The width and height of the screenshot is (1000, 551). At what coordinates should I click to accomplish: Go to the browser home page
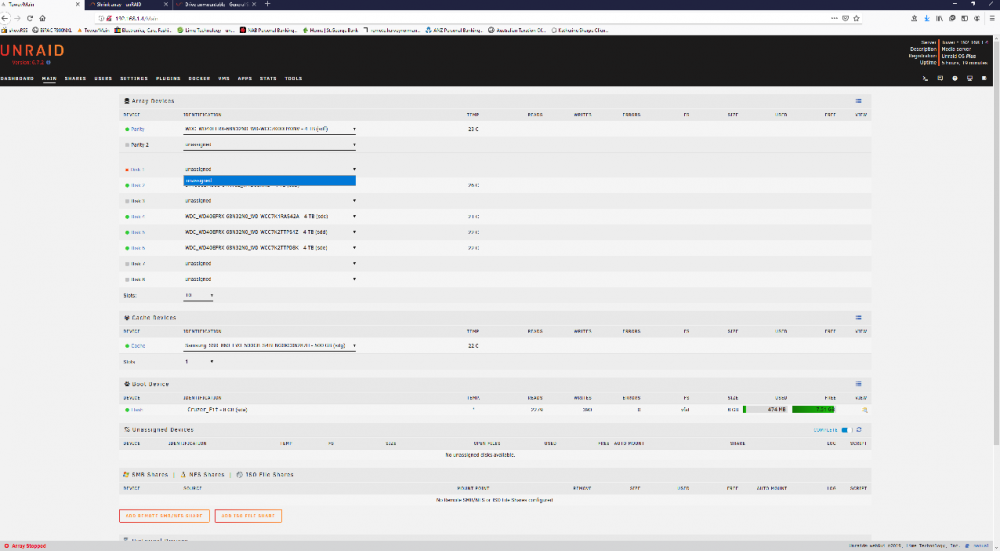click(42, 18)
